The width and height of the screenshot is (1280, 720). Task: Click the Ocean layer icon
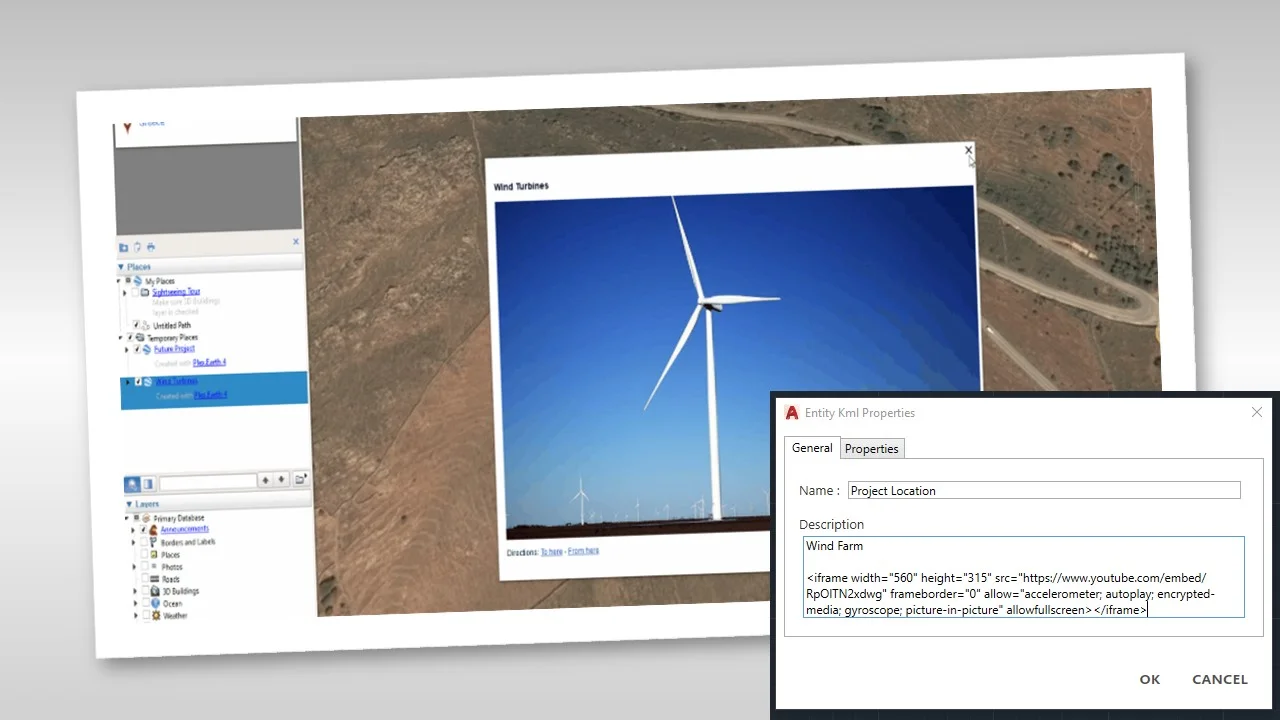156,603
